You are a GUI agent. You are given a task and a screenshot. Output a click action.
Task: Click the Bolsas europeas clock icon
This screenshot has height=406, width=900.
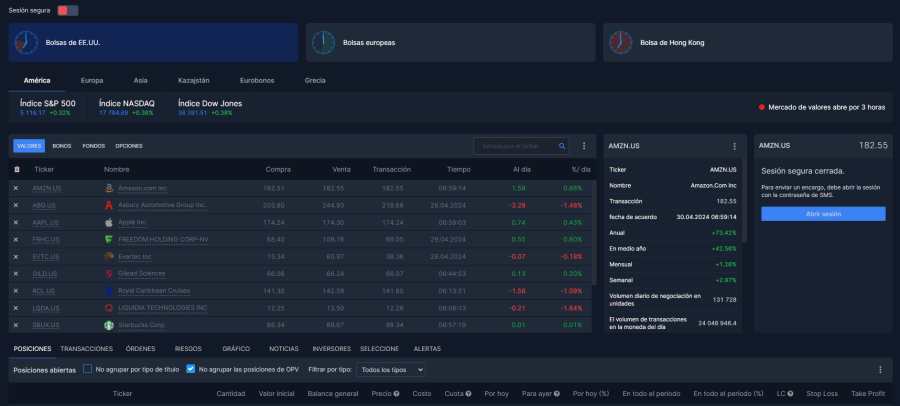324,42
